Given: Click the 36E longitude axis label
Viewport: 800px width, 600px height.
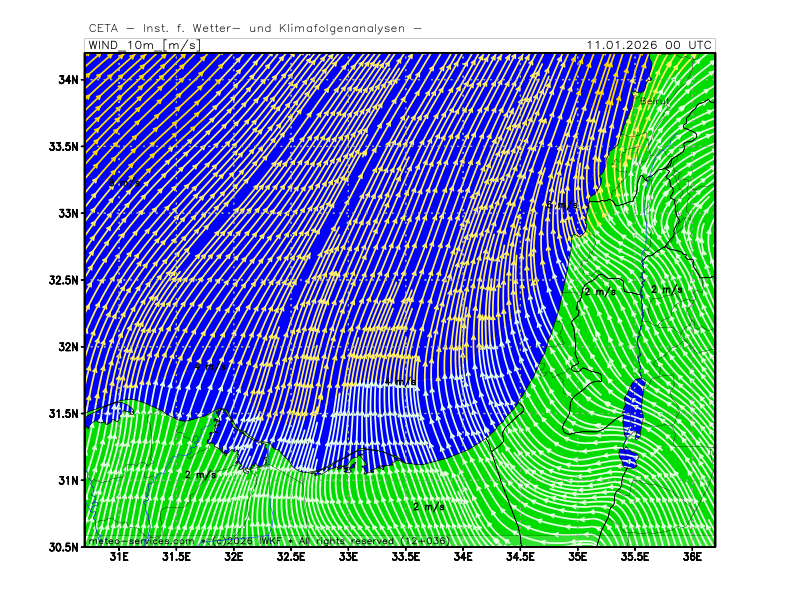Looking at the screenshot, I should click(692, 557).
